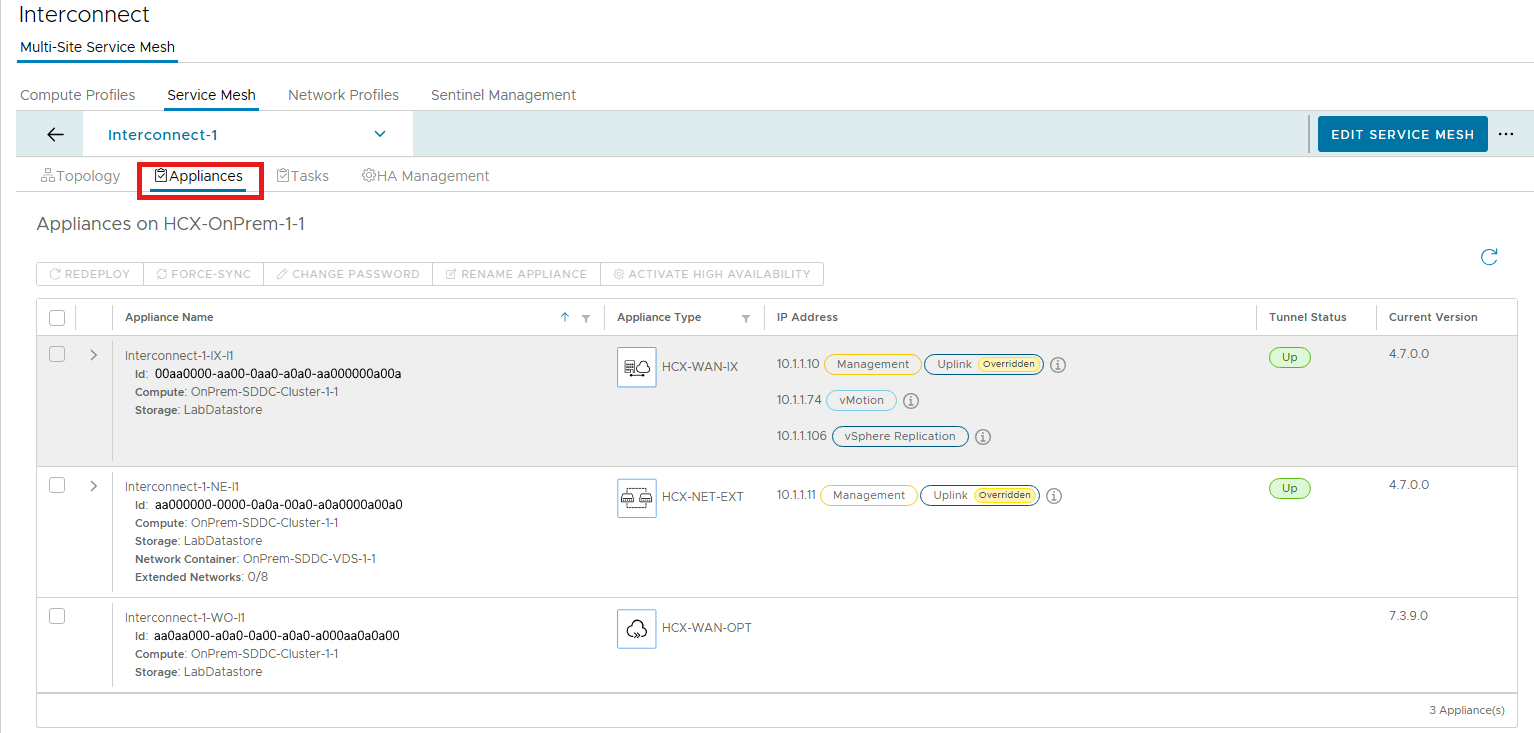Click the Up tunnel status for HCX-WAN-IX
Image resolution: width=1534 pixels, height=733 pixels.
coord(1290,357)
